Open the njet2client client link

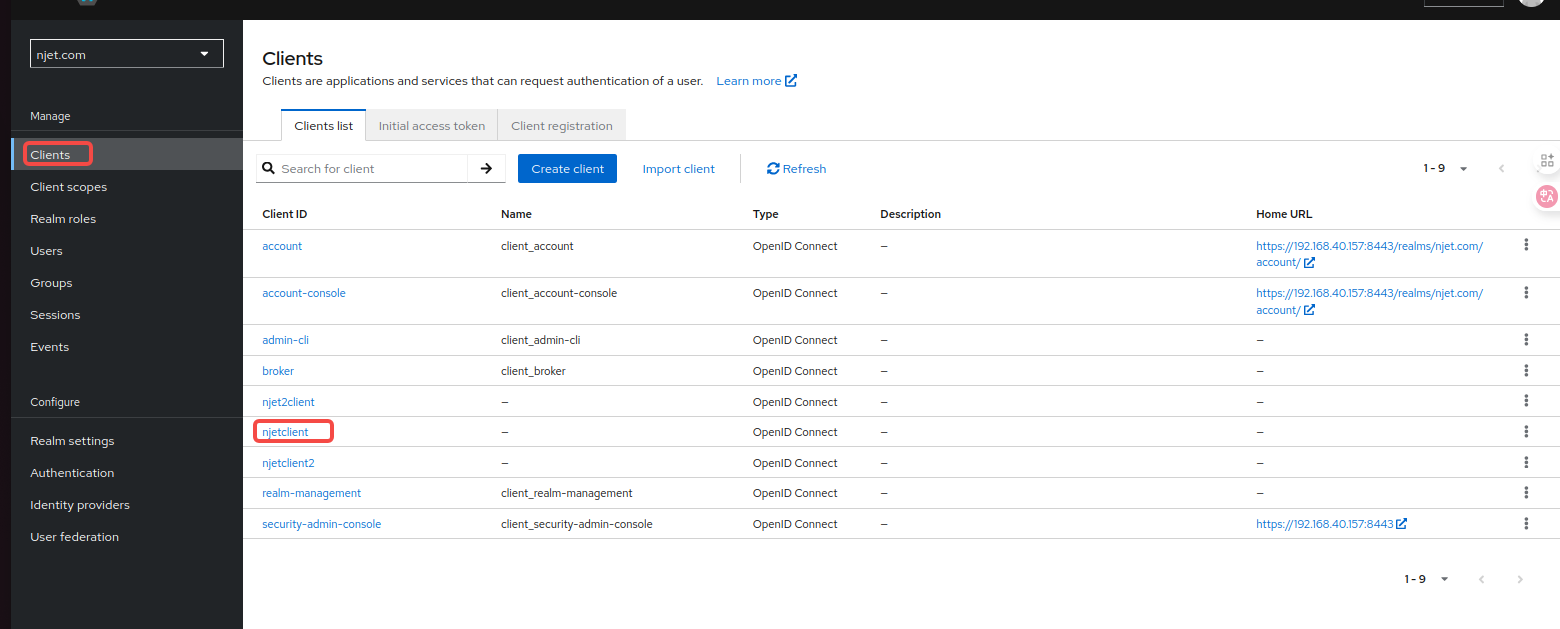(288, 402)
